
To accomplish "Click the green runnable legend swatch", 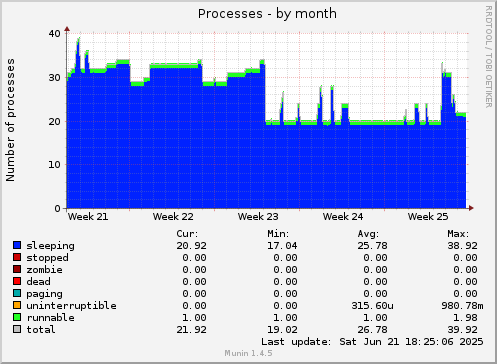I will [x=17, y=317].
